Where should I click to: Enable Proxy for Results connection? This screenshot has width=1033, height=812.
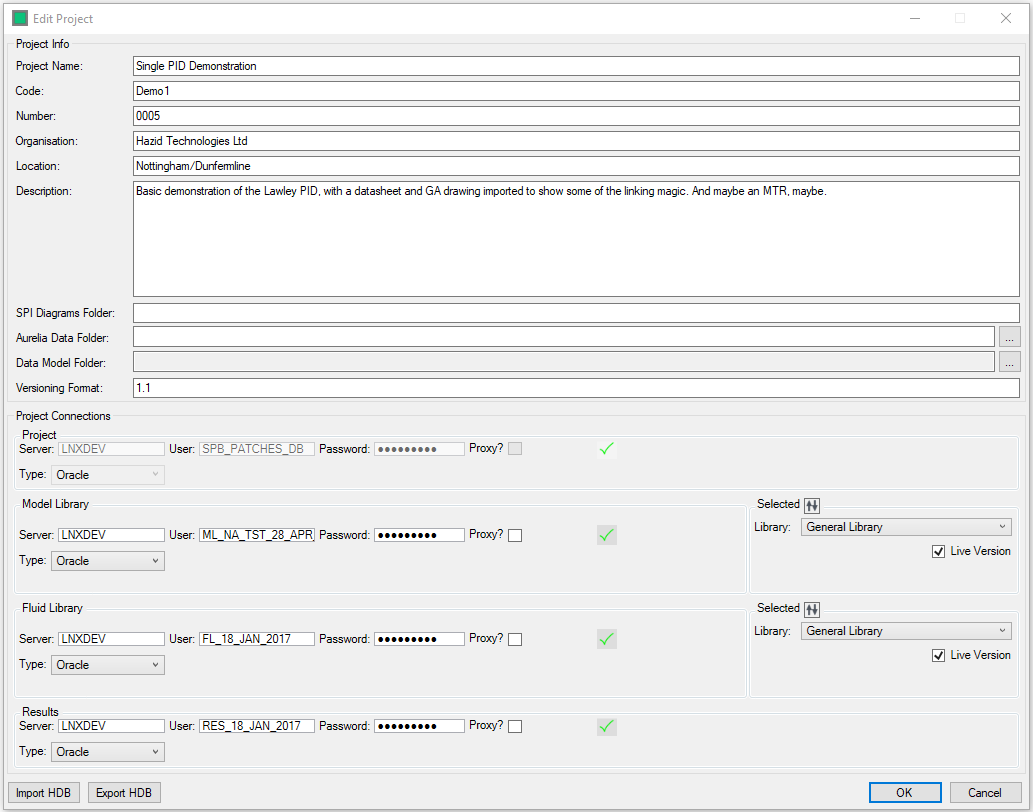click(x=515, y=727)
